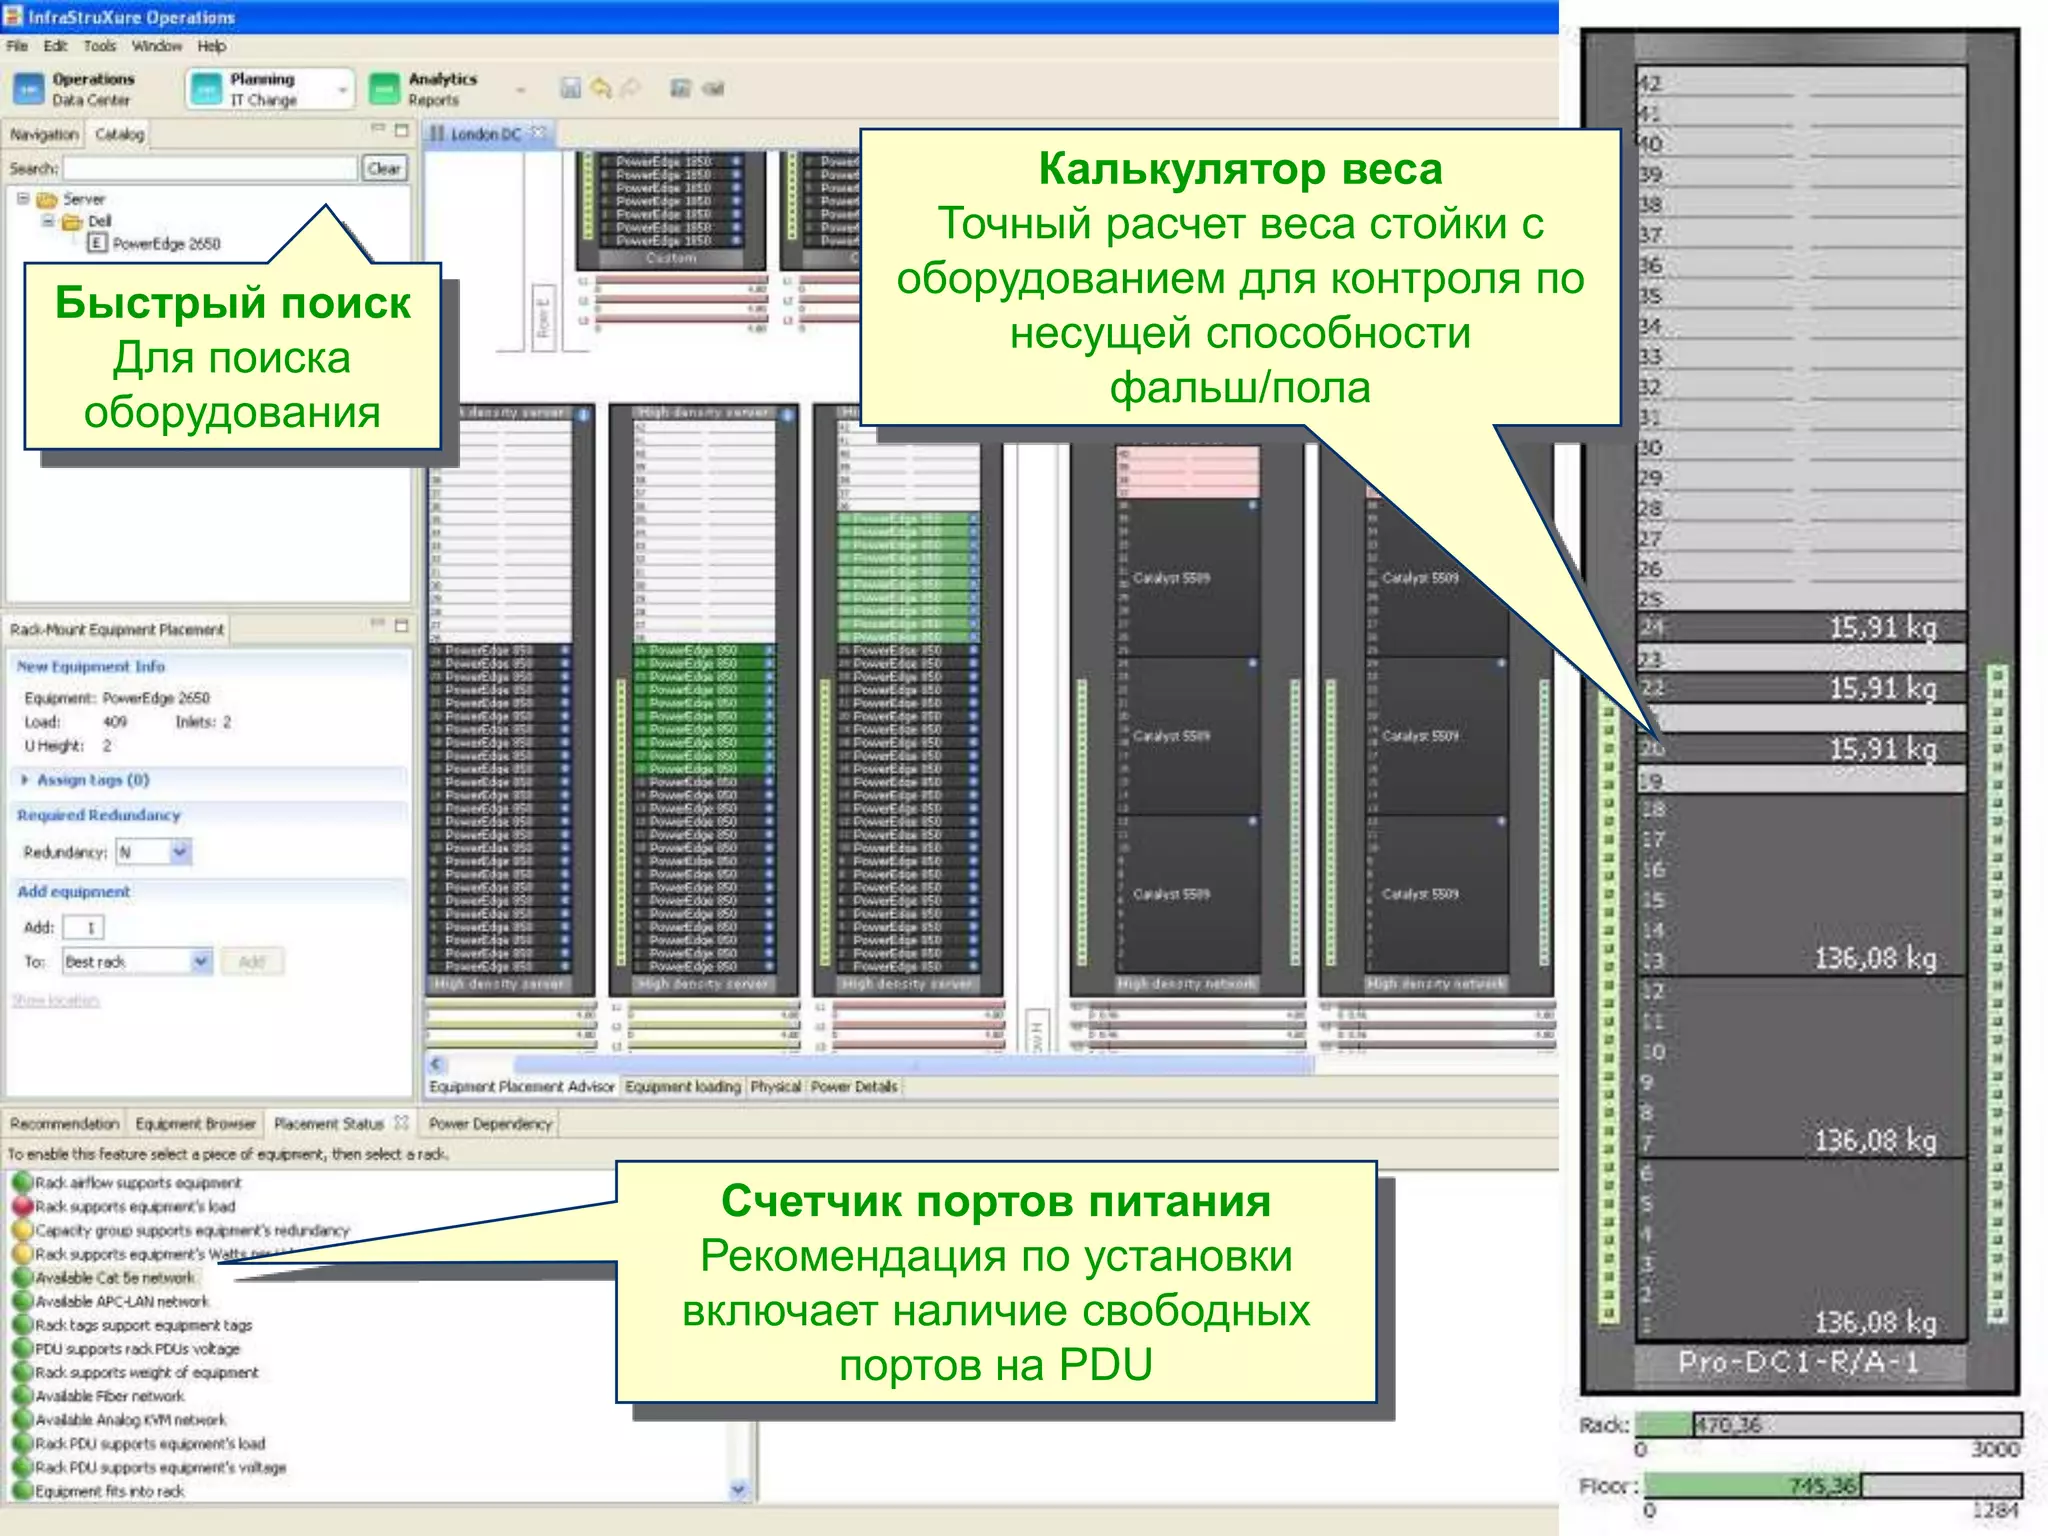Click the Add quantity field
This screenshot has height=1536, width=2048.
(84, 927)
